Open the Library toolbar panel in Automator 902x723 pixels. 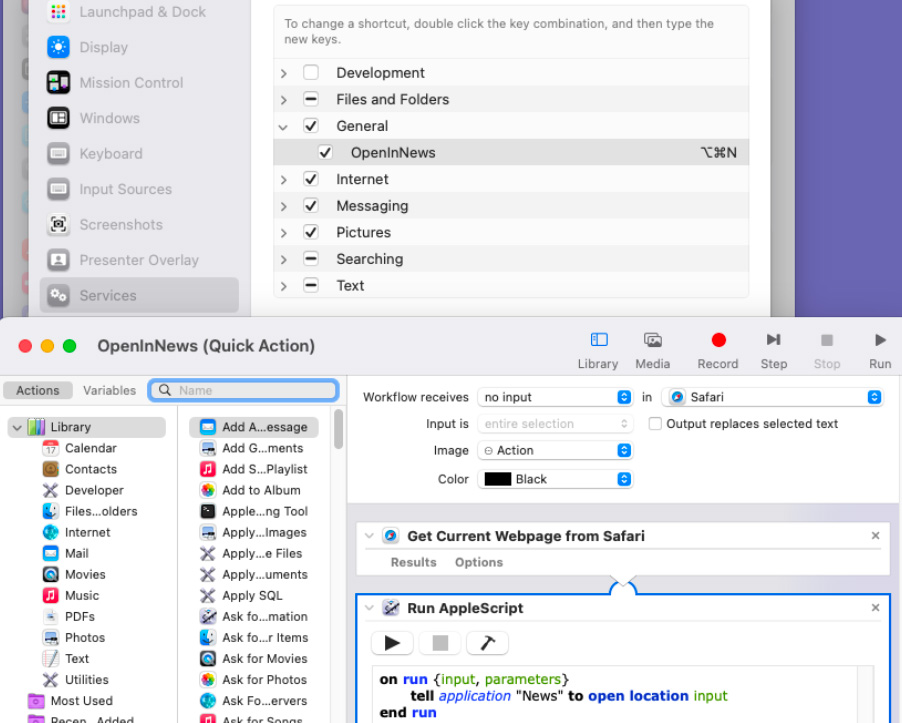pos(598,350)
